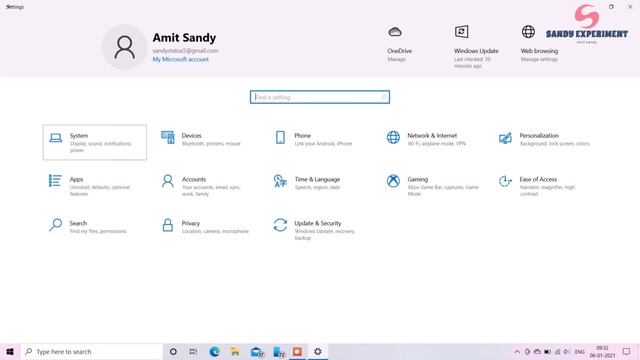Open the Update & Security arrows icon
Screen dimensions: 640x360
tap(280, 225)
